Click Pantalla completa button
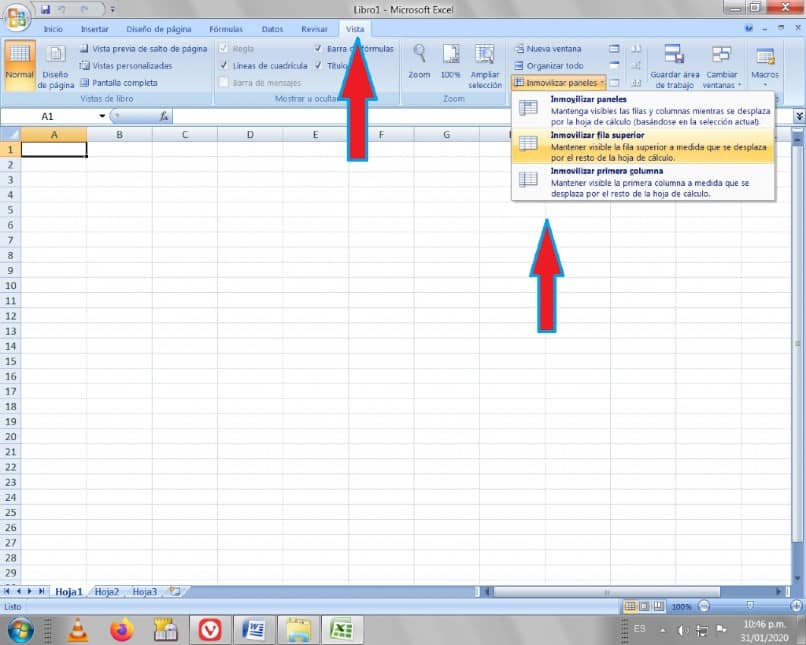Screen dimensions: 806x645 coord(119,83)
